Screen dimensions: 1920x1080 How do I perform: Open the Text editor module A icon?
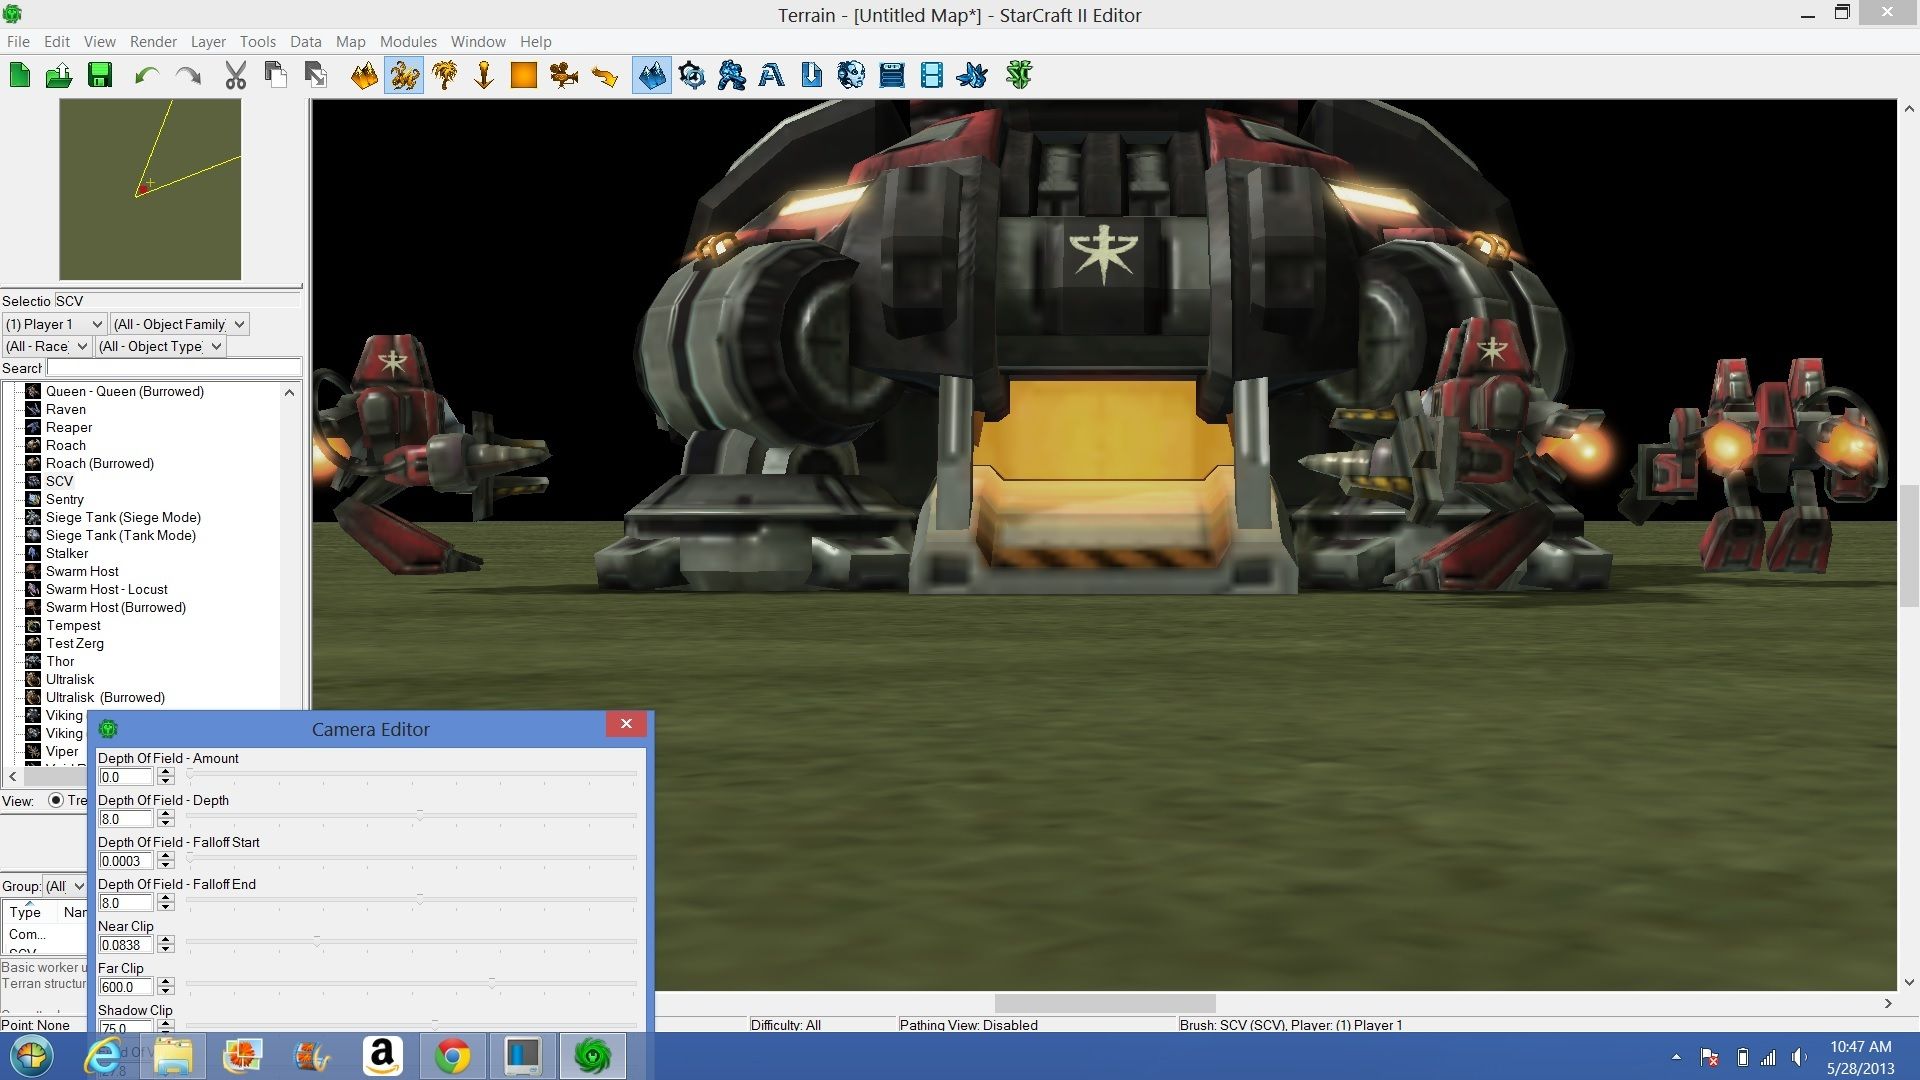[x=771, y=75]
